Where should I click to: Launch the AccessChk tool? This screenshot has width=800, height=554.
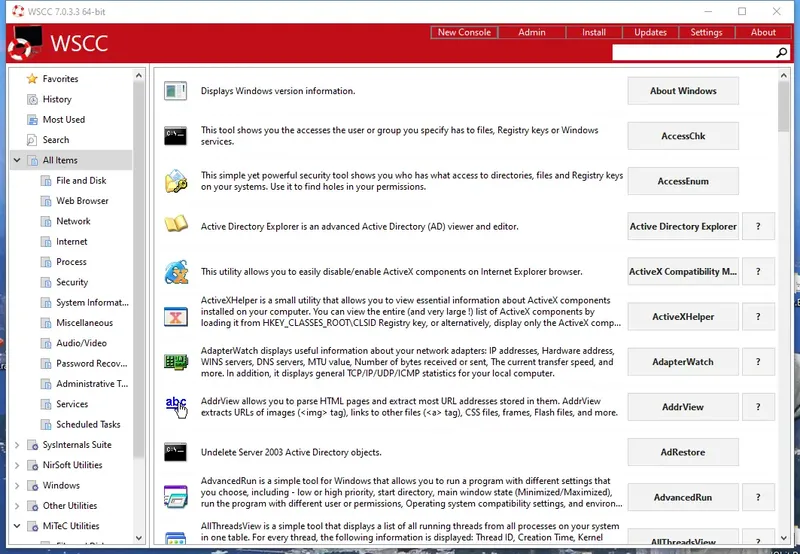(683, 136)
